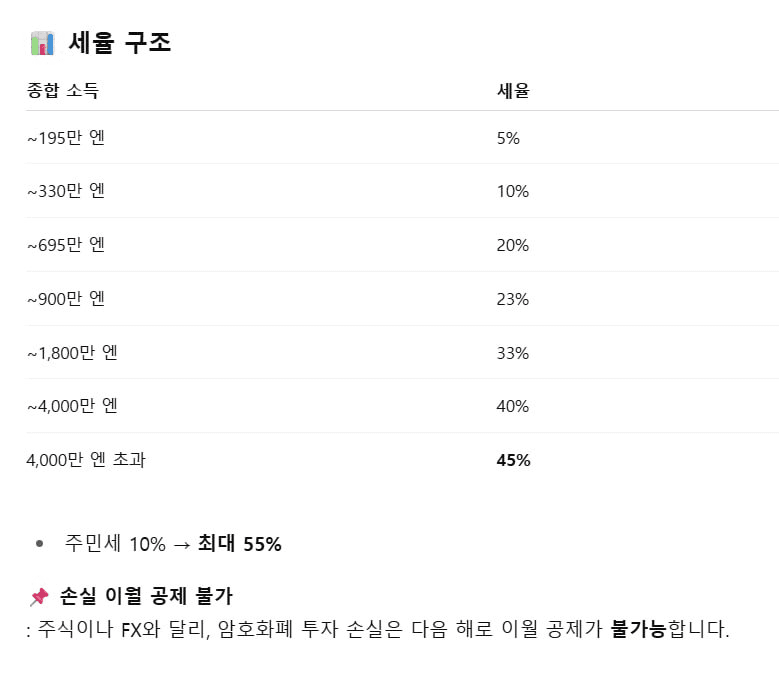779x675 pixels.
Task: Select the ~330만 엔 bracket cell
Action: pyautogui.click(x=66, y=191)
